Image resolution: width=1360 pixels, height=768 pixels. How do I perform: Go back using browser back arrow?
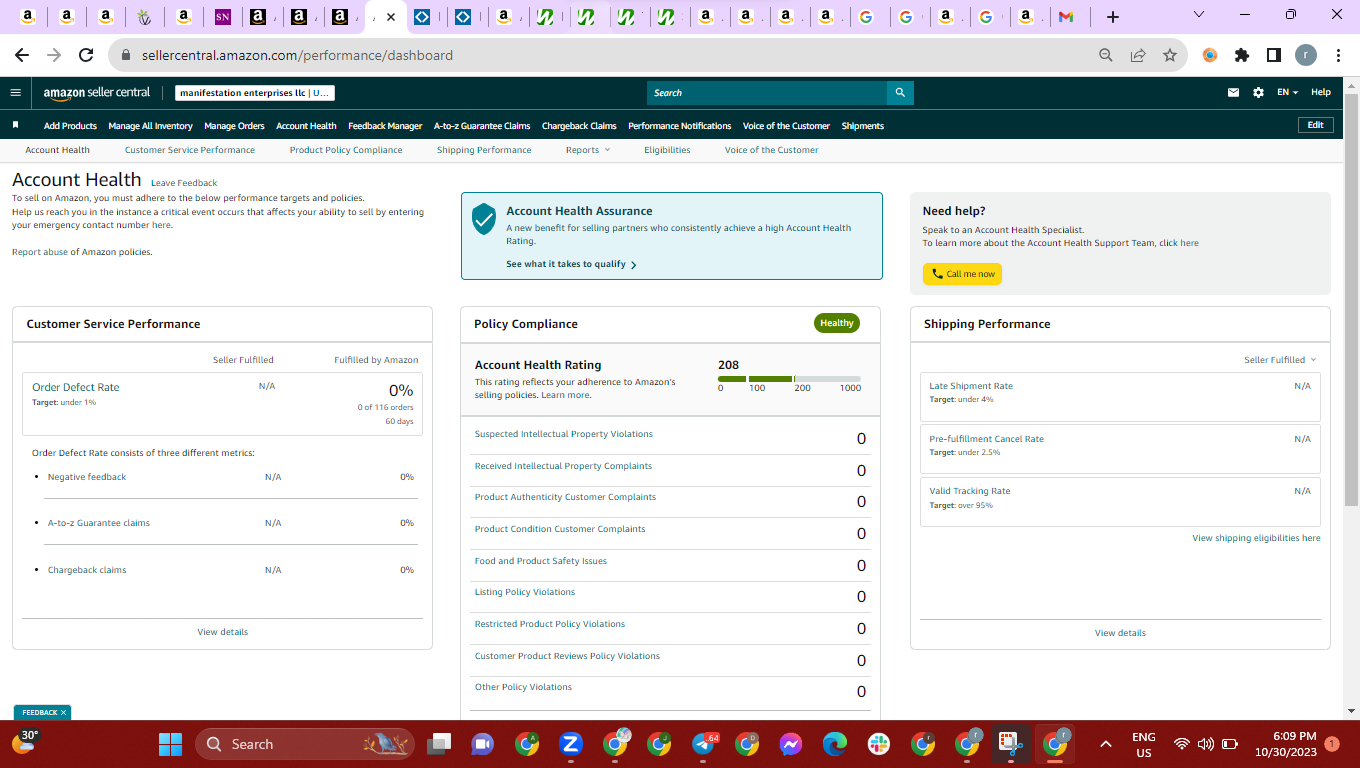coord(22,55)
